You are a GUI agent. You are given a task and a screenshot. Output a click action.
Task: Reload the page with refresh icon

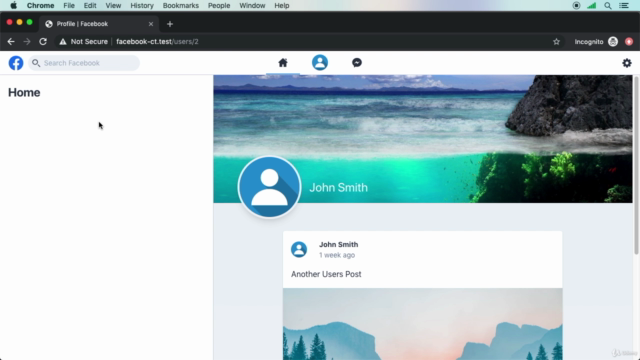pos(43,42)
